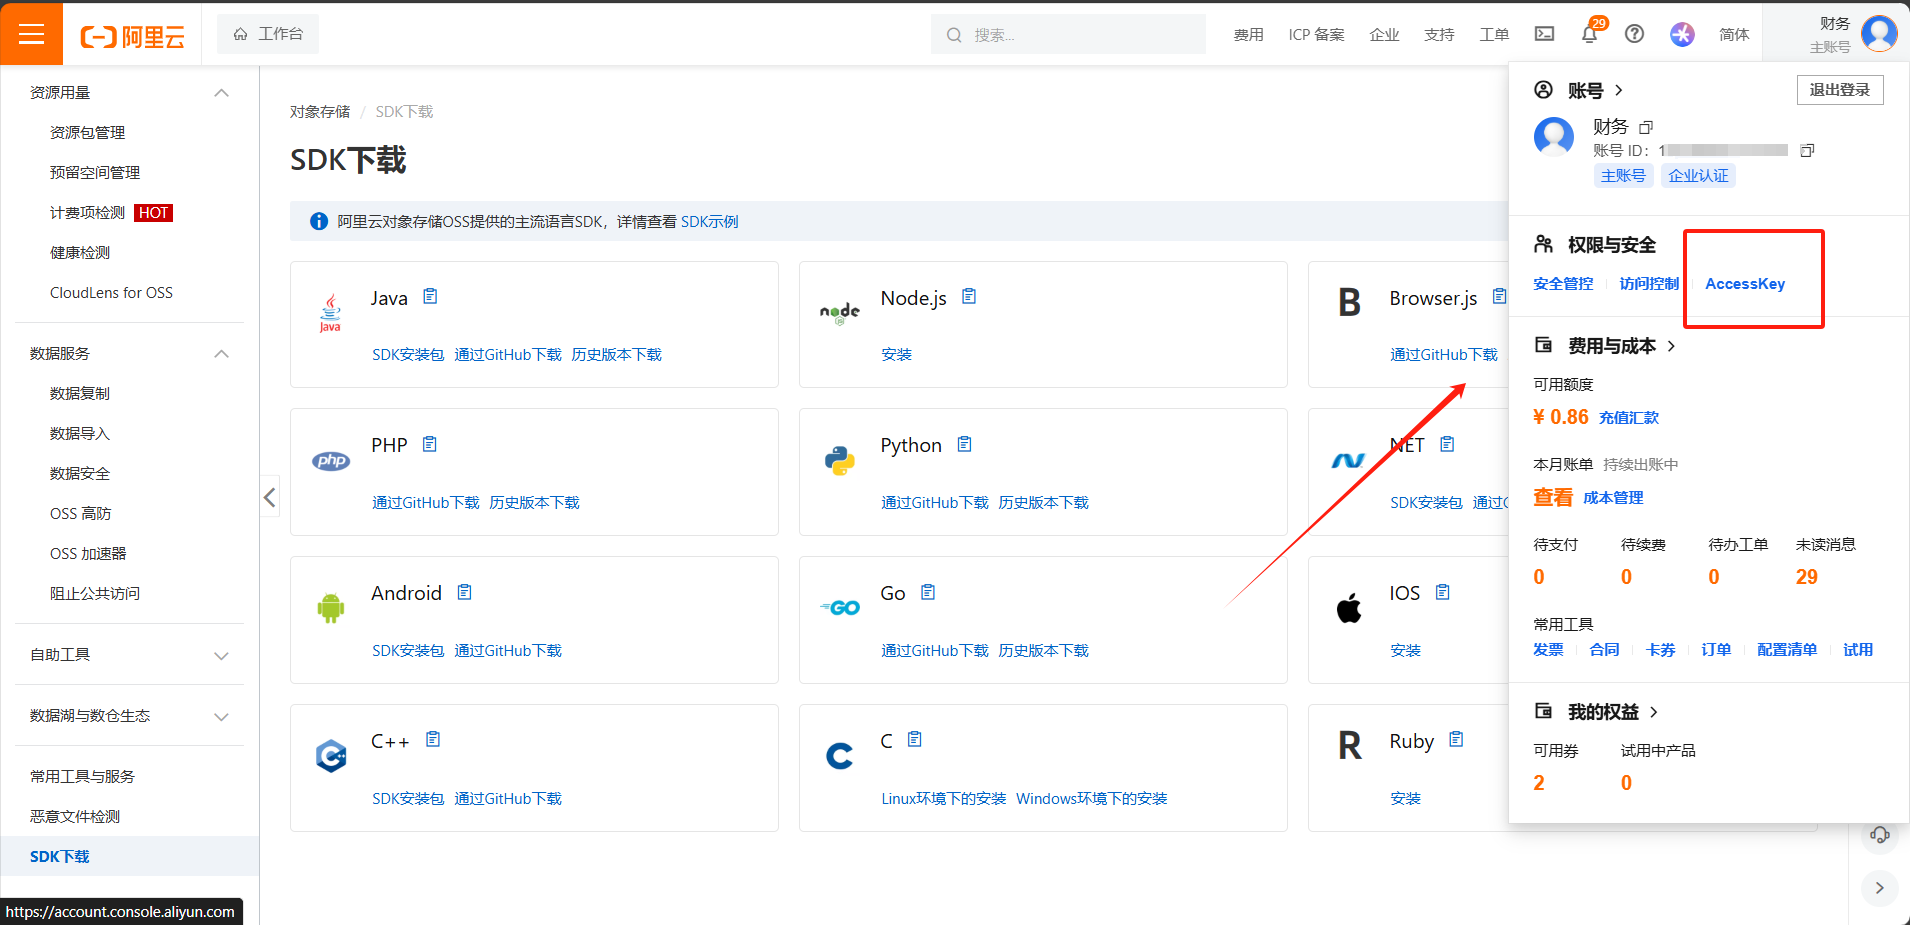Click the customer service headset icon

(1880, 835)
